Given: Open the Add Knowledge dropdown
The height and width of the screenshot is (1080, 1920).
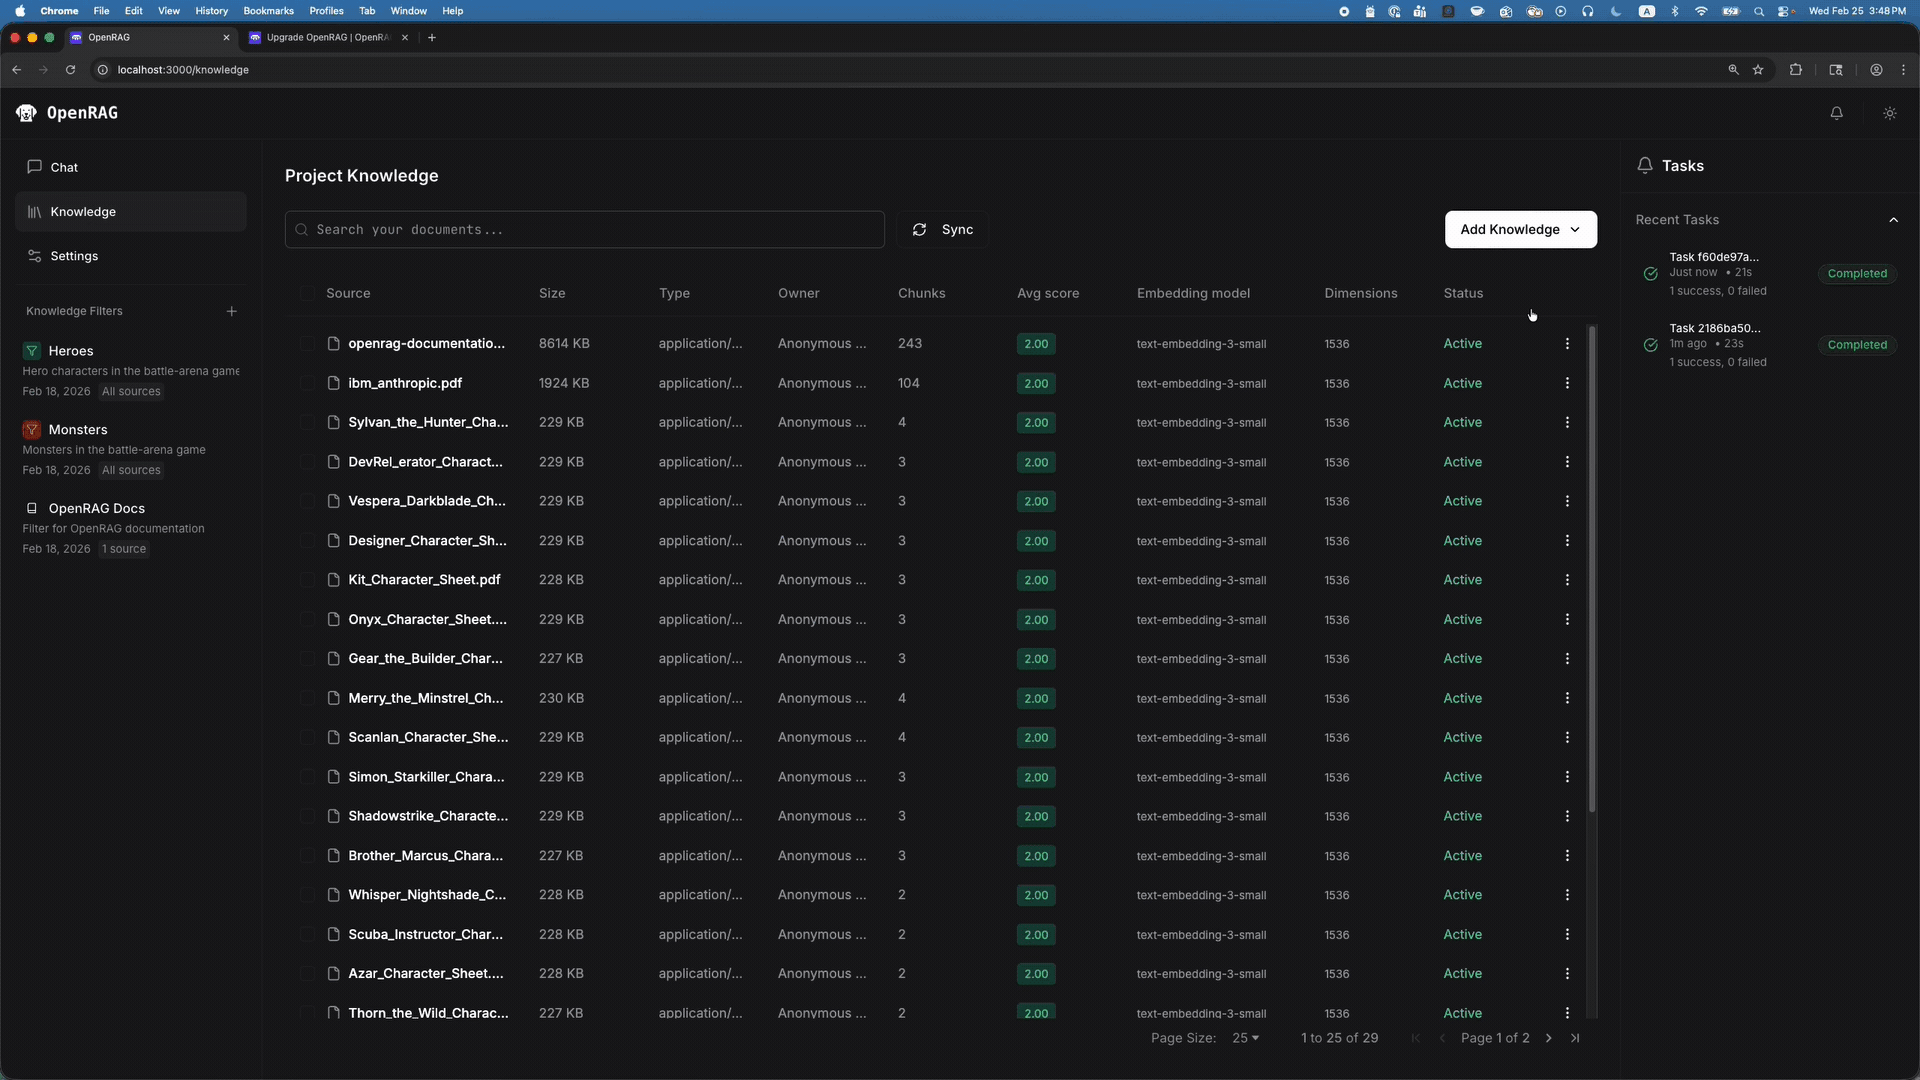Looking at the screenshot, I should [x=1520, y=230].
